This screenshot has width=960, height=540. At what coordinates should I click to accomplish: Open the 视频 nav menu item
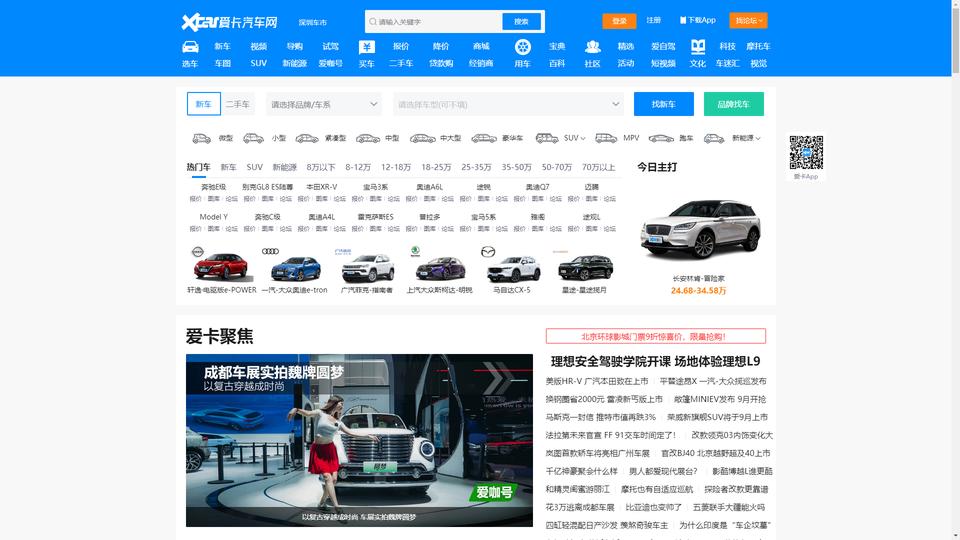point(258,46)
